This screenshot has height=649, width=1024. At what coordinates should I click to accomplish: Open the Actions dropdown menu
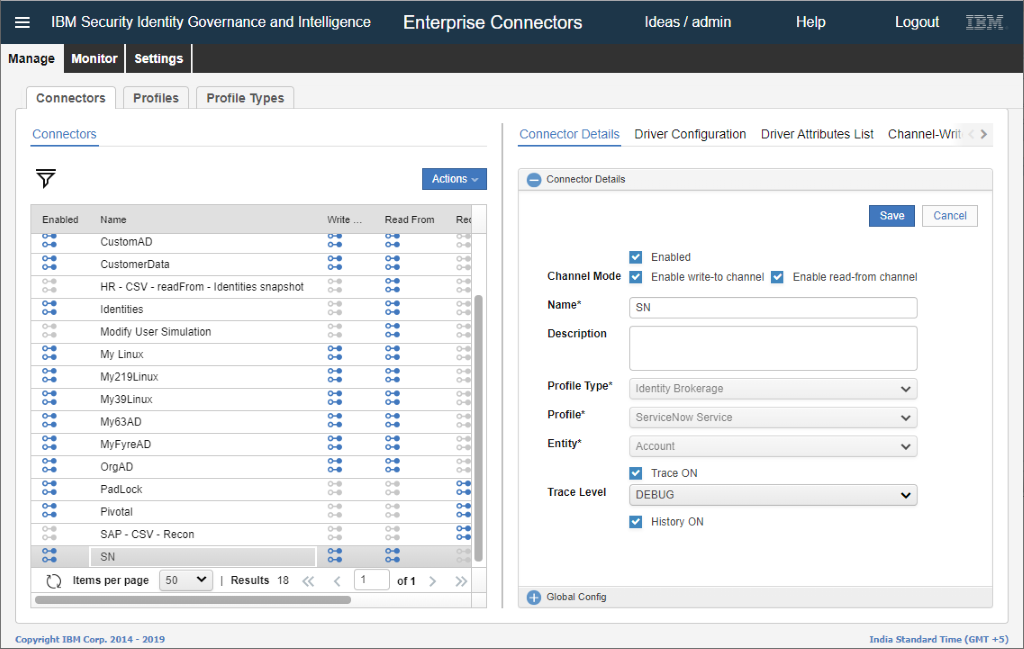[x=455, y=179]
